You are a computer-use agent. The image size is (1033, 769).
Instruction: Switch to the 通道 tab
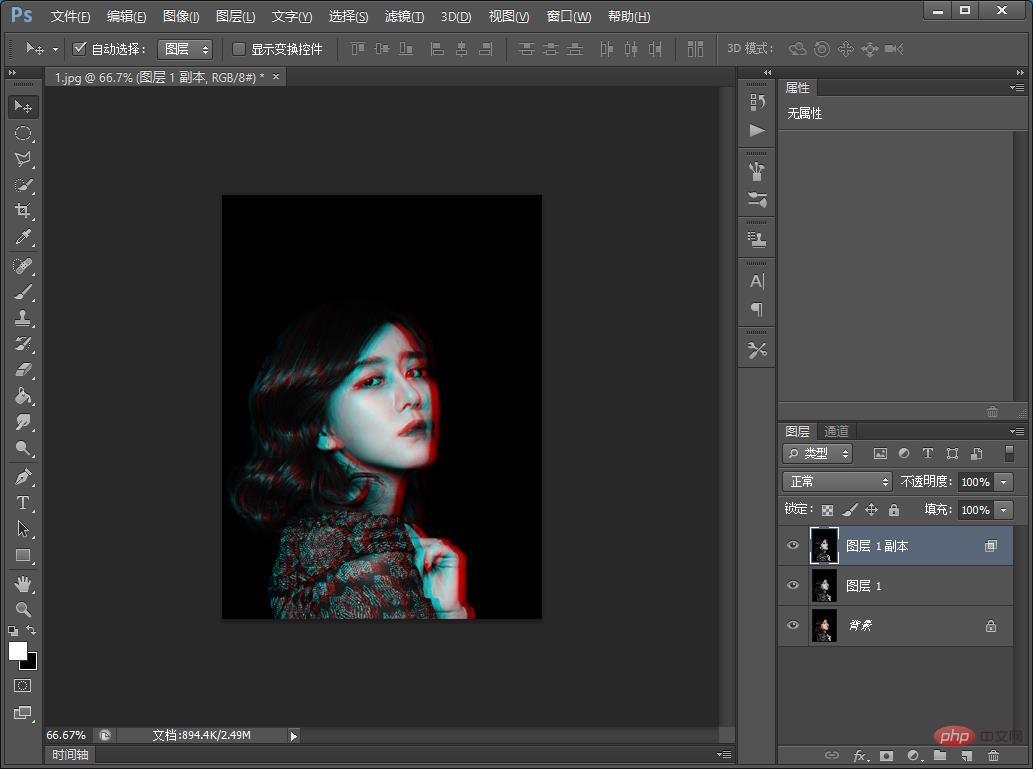click(x=836, y=431)
